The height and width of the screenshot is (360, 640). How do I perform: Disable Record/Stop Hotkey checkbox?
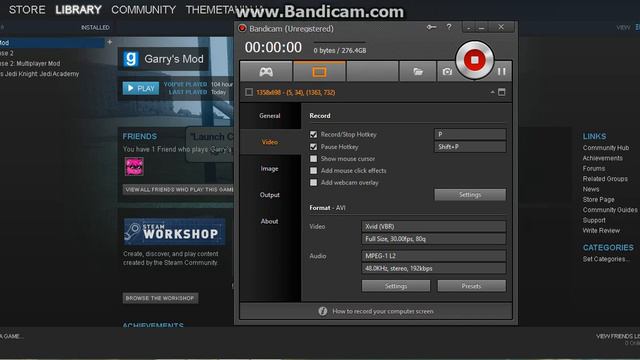pyautogui.click(x=313, y=134)
